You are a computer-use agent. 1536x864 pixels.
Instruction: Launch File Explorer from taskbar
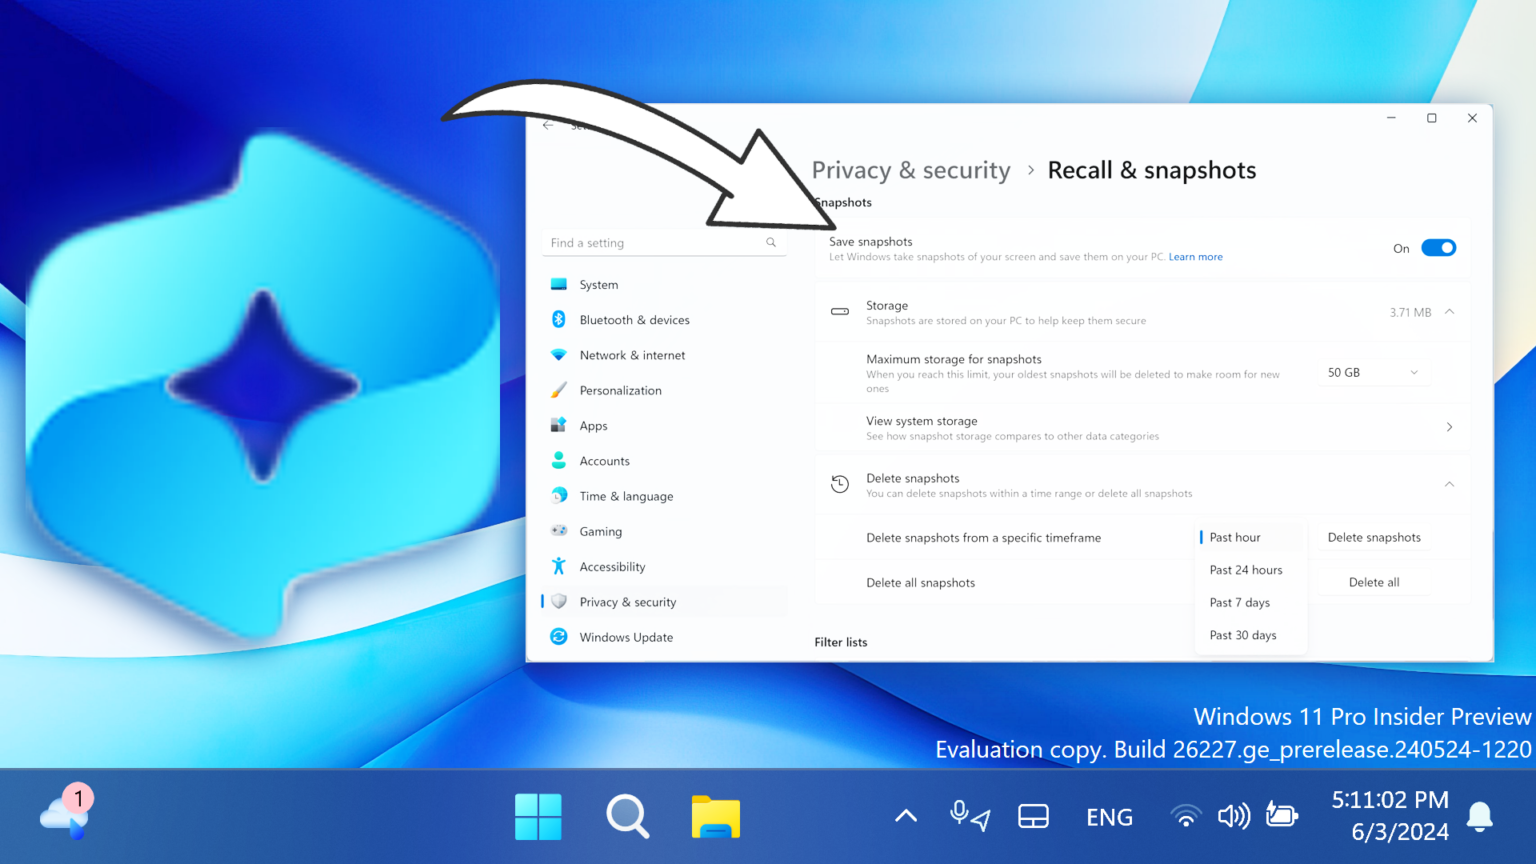click(x=716, y=816)
